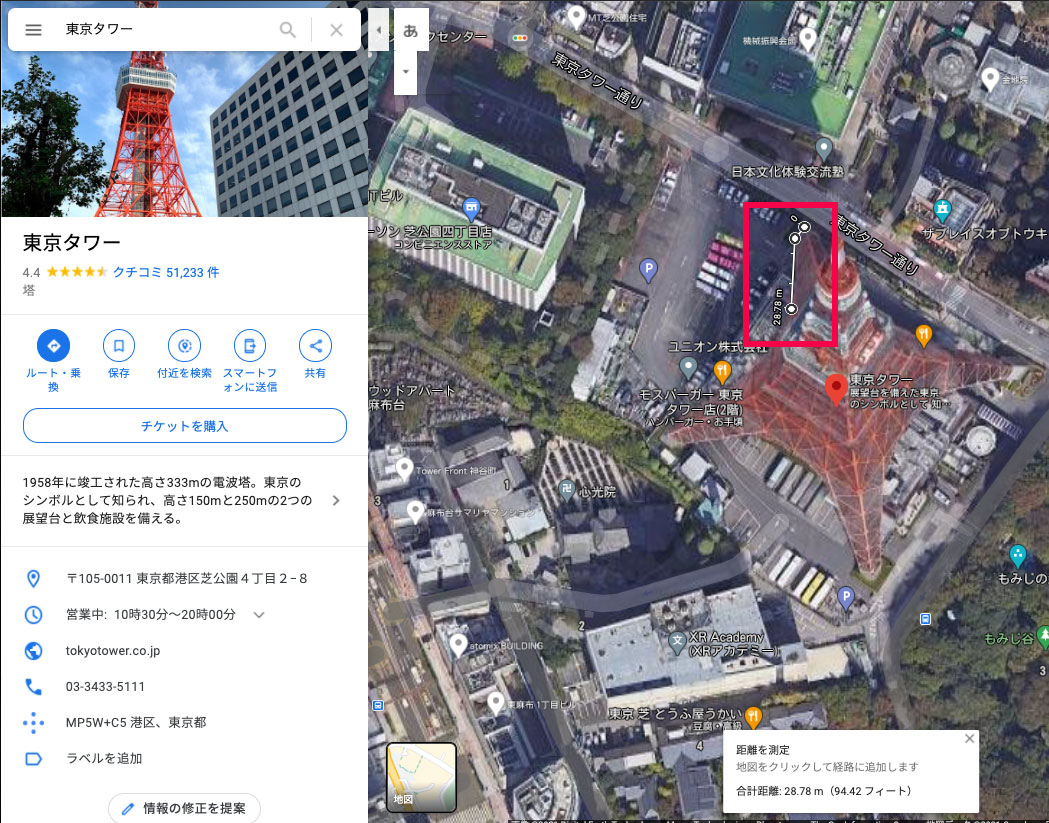Image resolution: width=1049 pixels, height=823 pixels.
Task: Click the 機械振興会館 pin
Action: pos(807,39)
